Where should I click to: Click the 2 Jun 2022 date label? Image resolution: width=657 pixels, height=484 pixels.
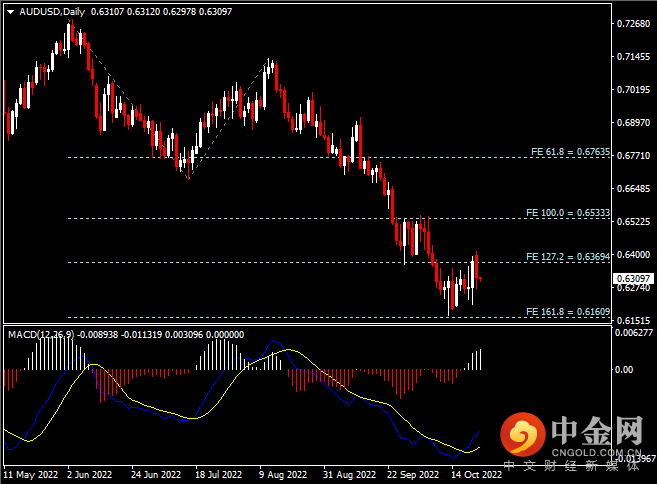(90, 475)
